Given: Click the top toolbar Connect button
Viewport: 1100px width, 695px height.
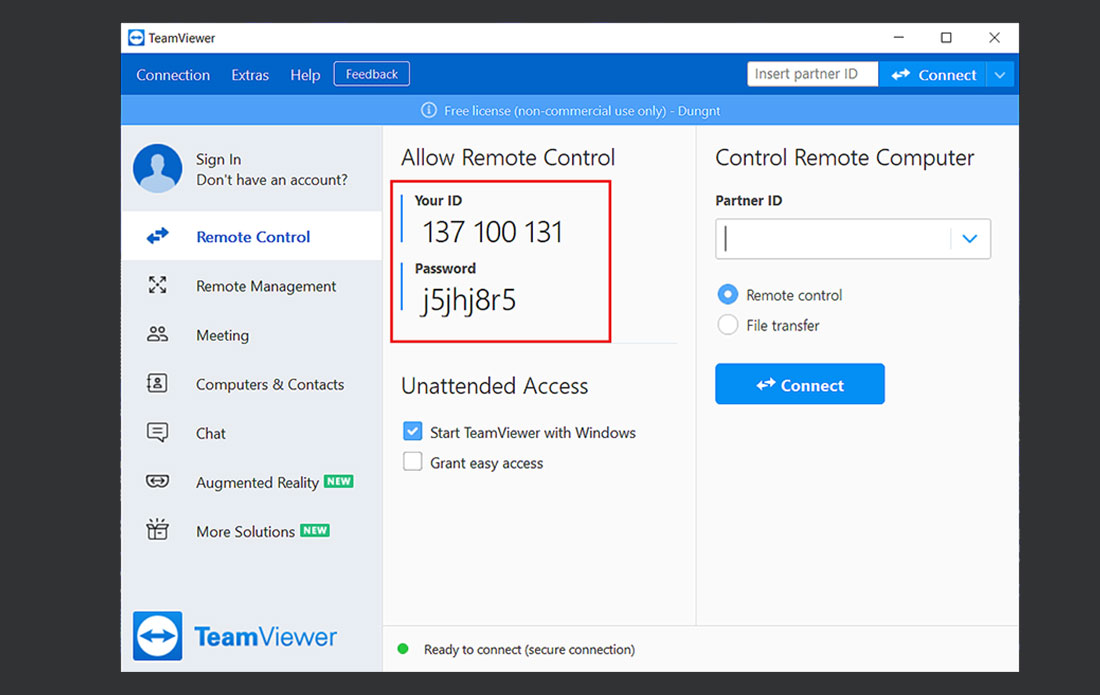Looking at the screenshot, I should [933, 74].
